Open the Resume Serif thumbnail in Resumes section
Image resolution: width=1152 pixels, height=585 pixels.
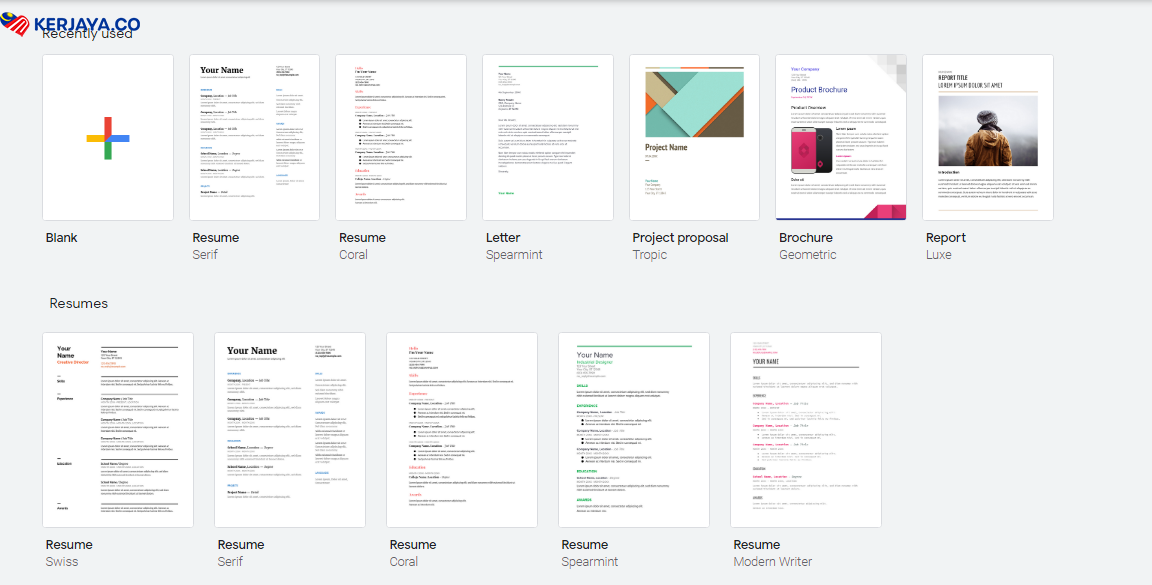pos(290,430)
